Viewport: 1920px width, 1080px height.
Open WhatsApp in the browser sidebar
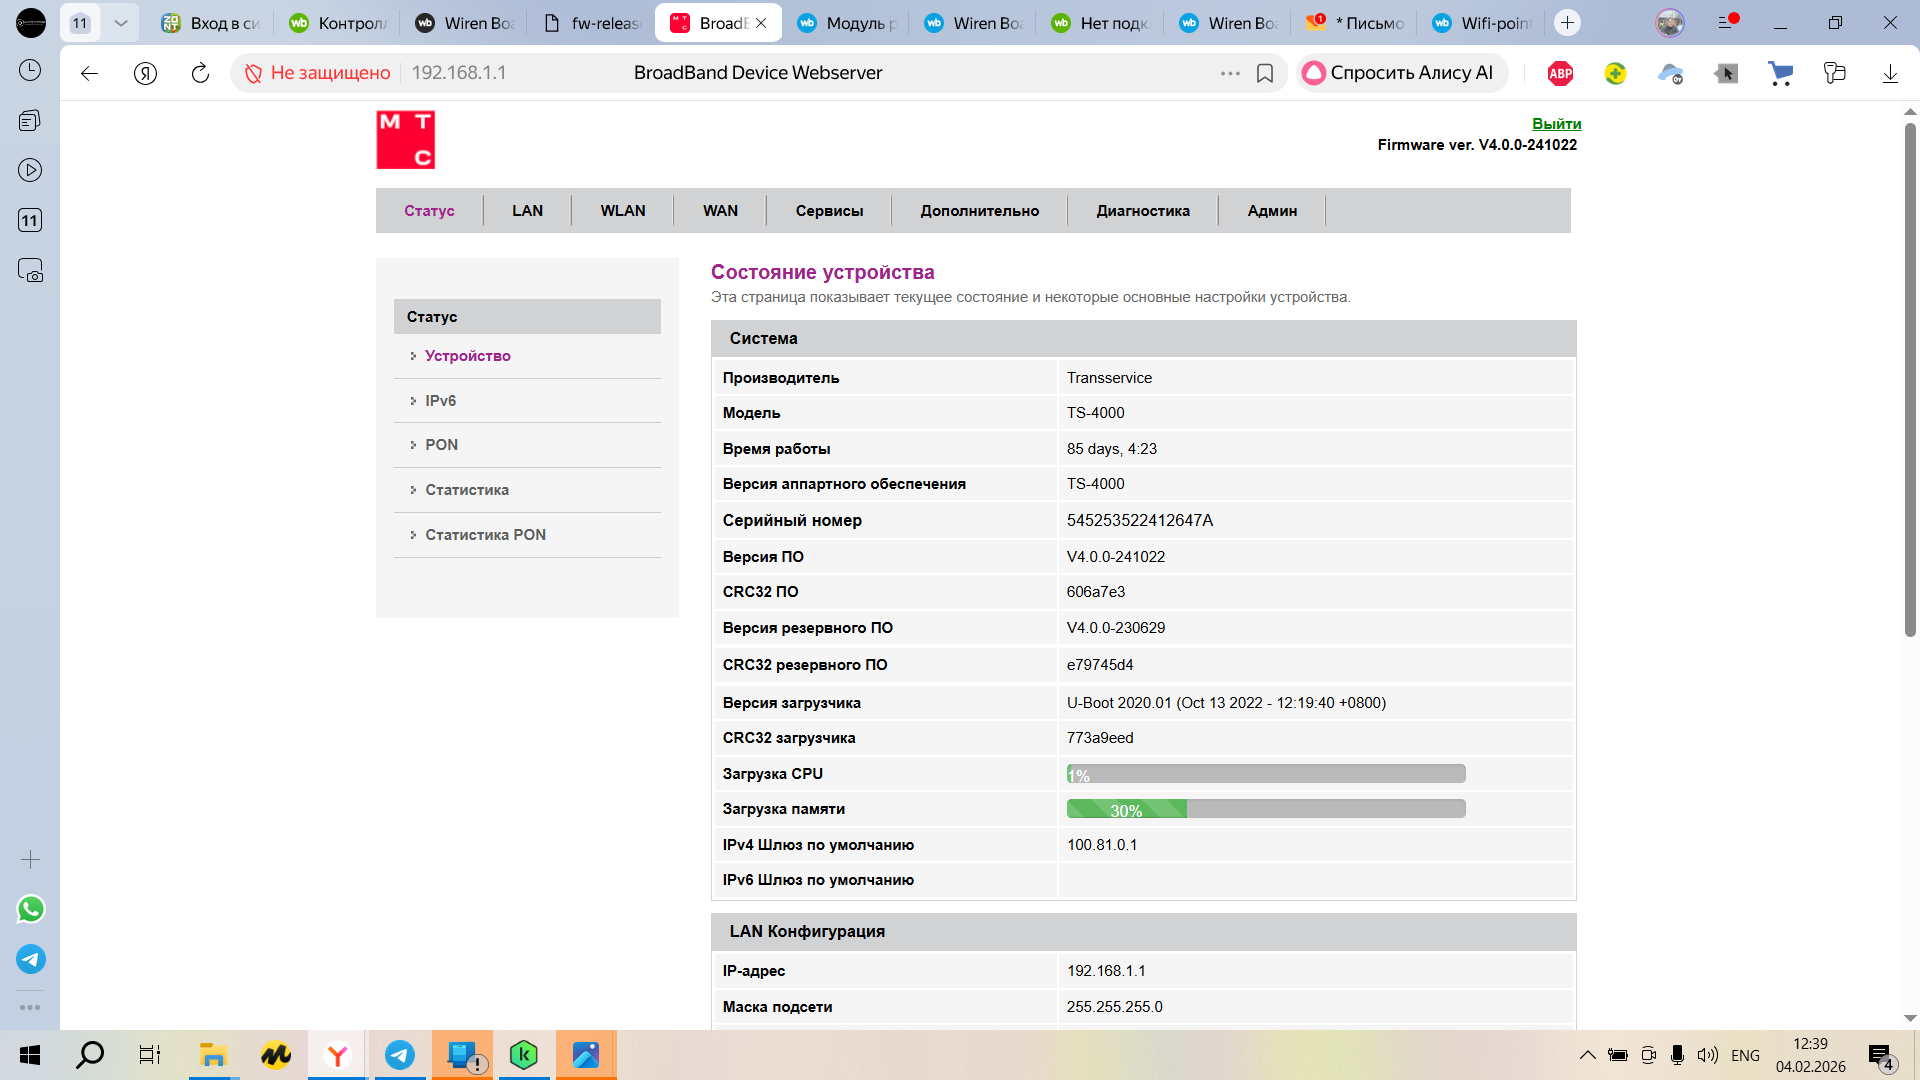point(31,909)
